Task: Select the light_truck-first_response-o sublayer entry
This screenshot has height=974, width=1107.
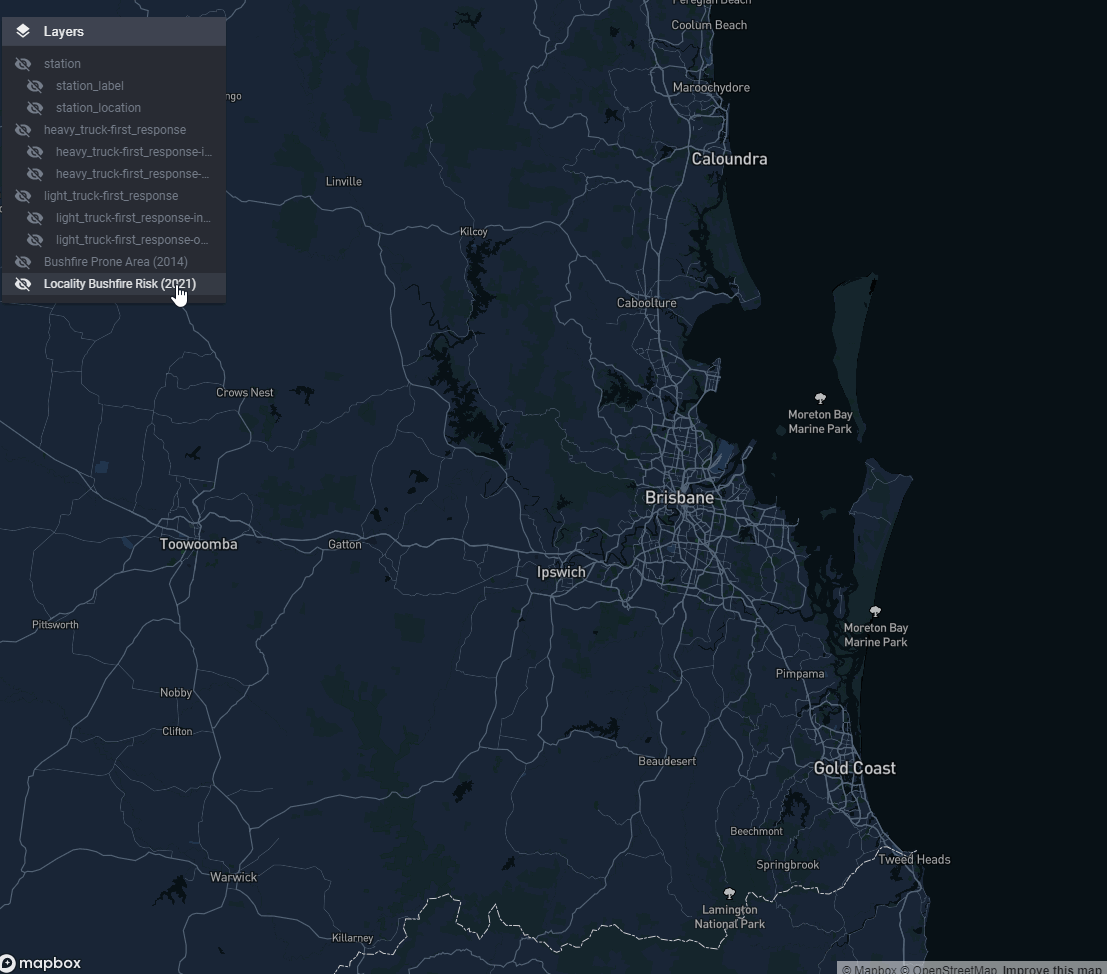Action: pyautogui.click(x=133, y=239)
